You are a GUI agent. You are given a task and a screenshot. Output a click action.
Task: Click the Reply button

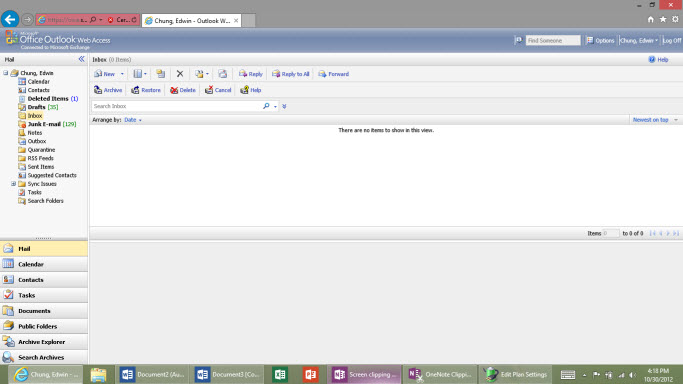250,74
